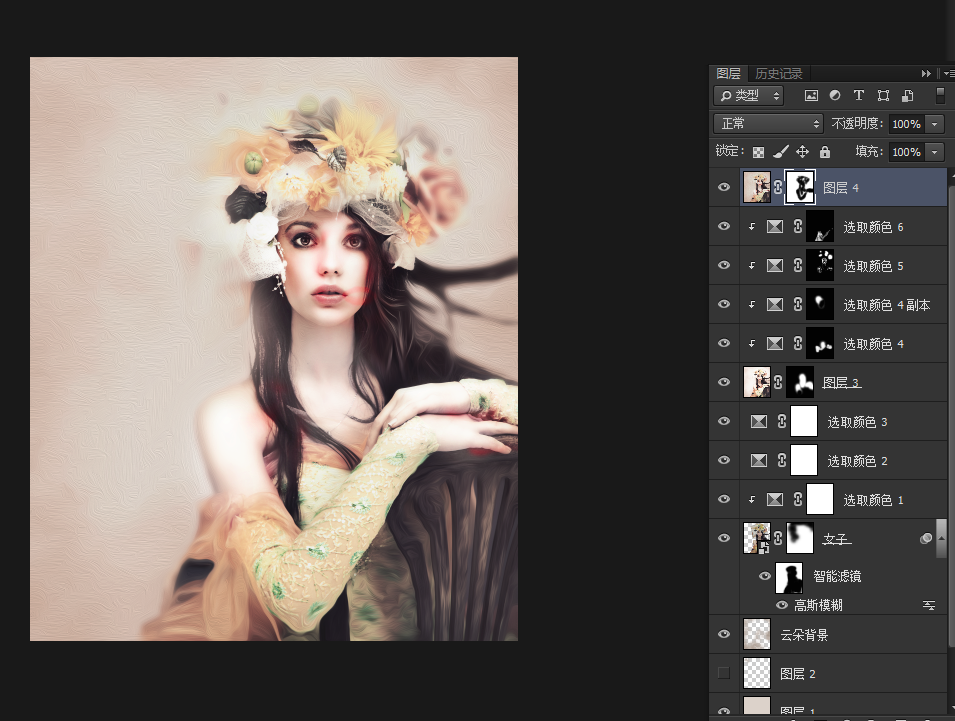
Task: Open the layers panel flyout menu
Action: 946,74
